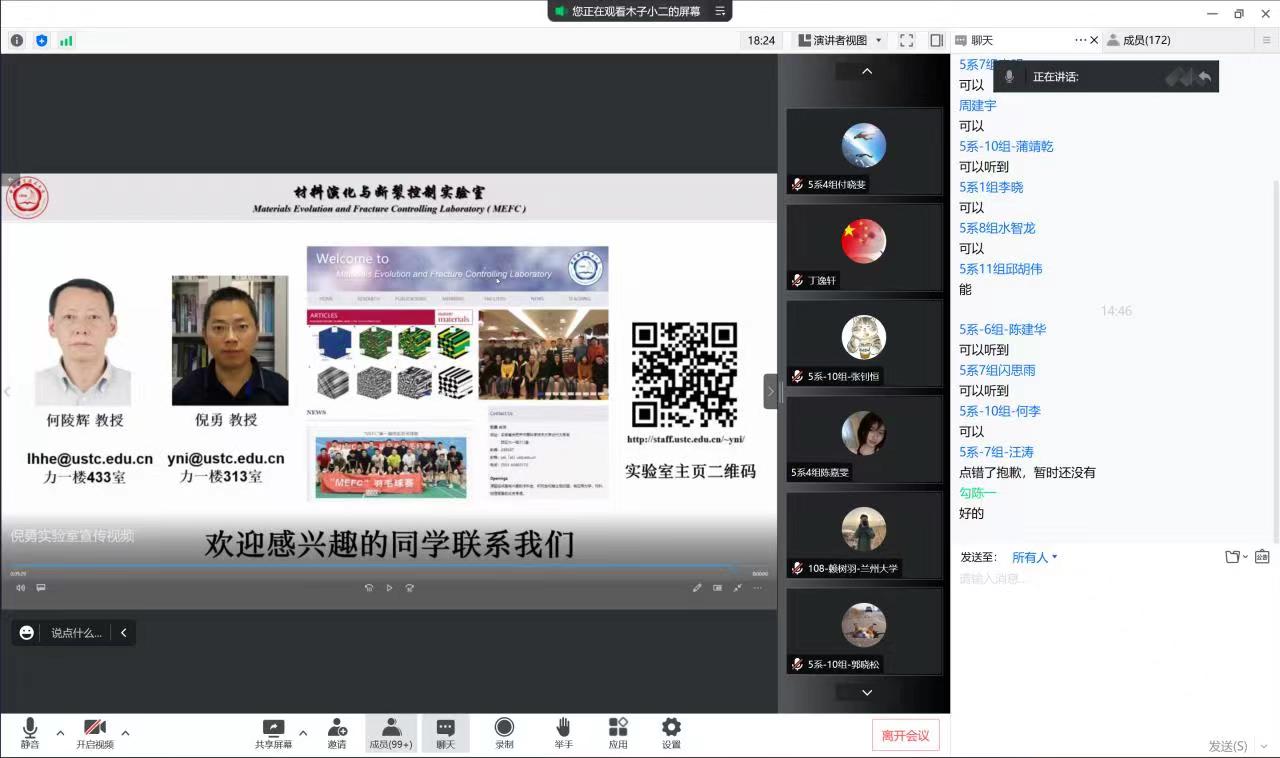This screenshot has width=1280, height=758.
Task: Enter full screen mode icon
Action: click(x=906, y=41)
